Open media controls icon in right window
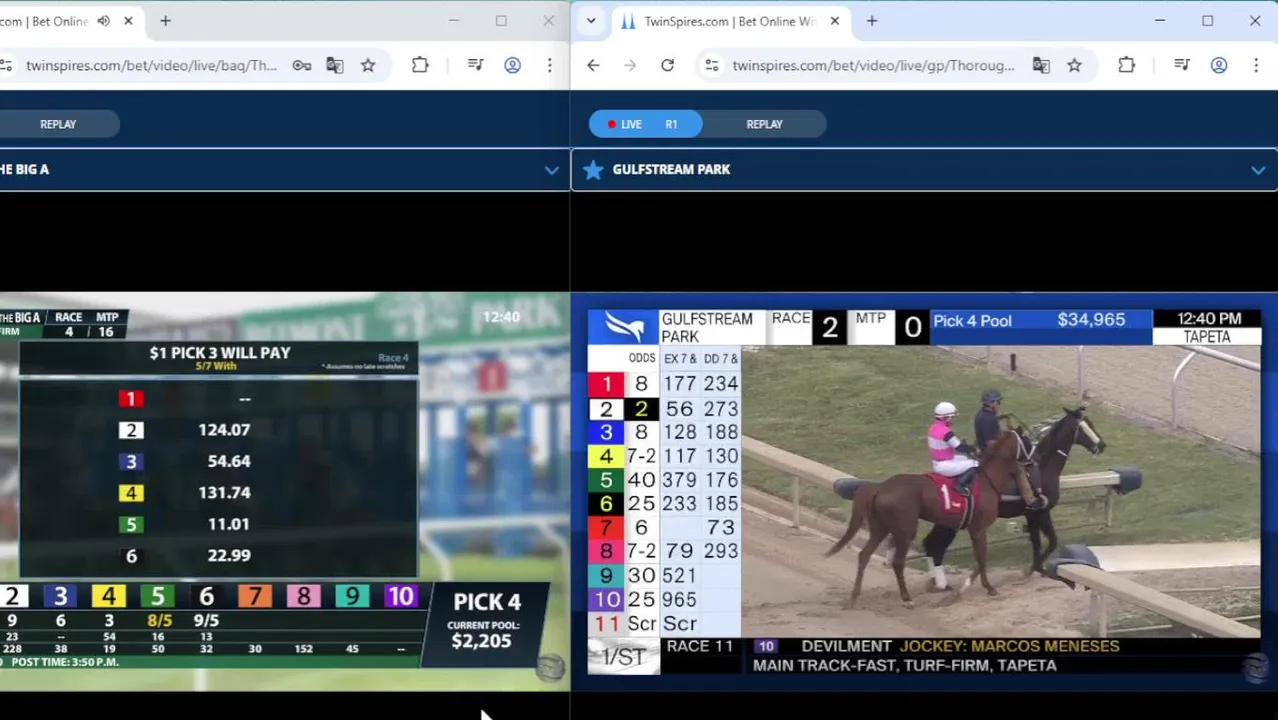The height and width of the screenshot is (720, 1278). tap(1182, 65)
